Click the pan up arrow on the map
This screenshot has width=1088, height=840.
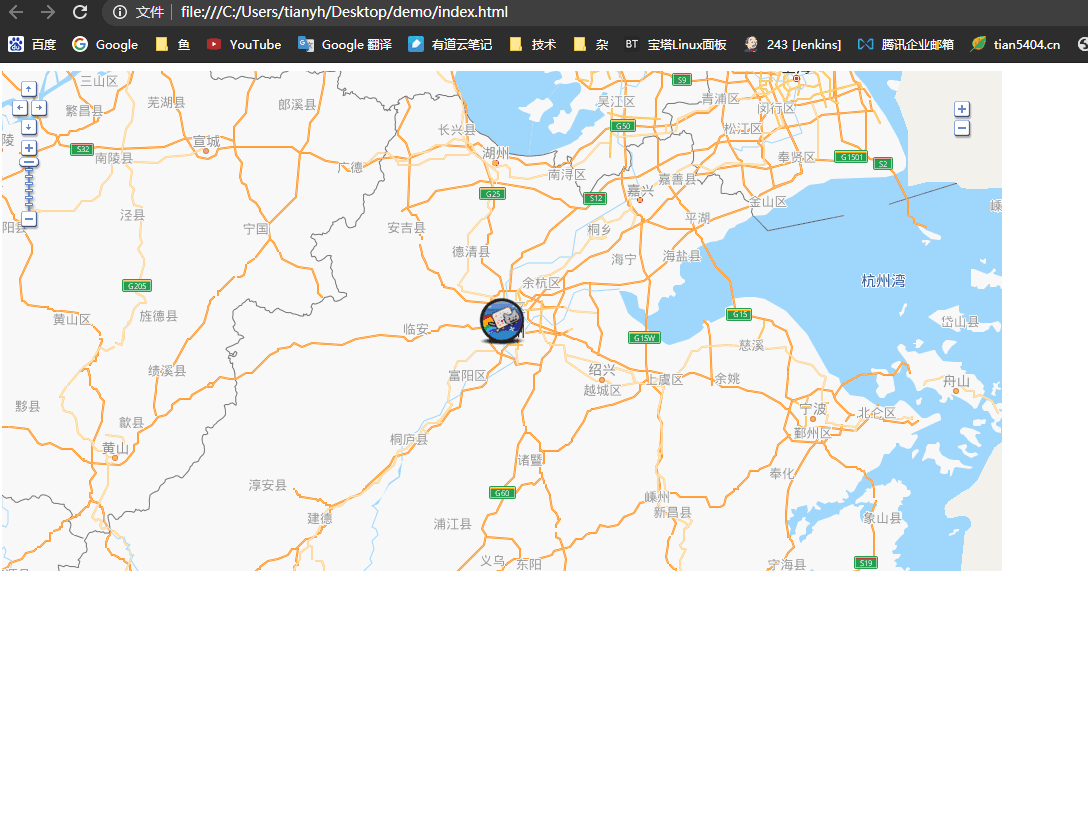pyautogui.click(x=28, y=89)
